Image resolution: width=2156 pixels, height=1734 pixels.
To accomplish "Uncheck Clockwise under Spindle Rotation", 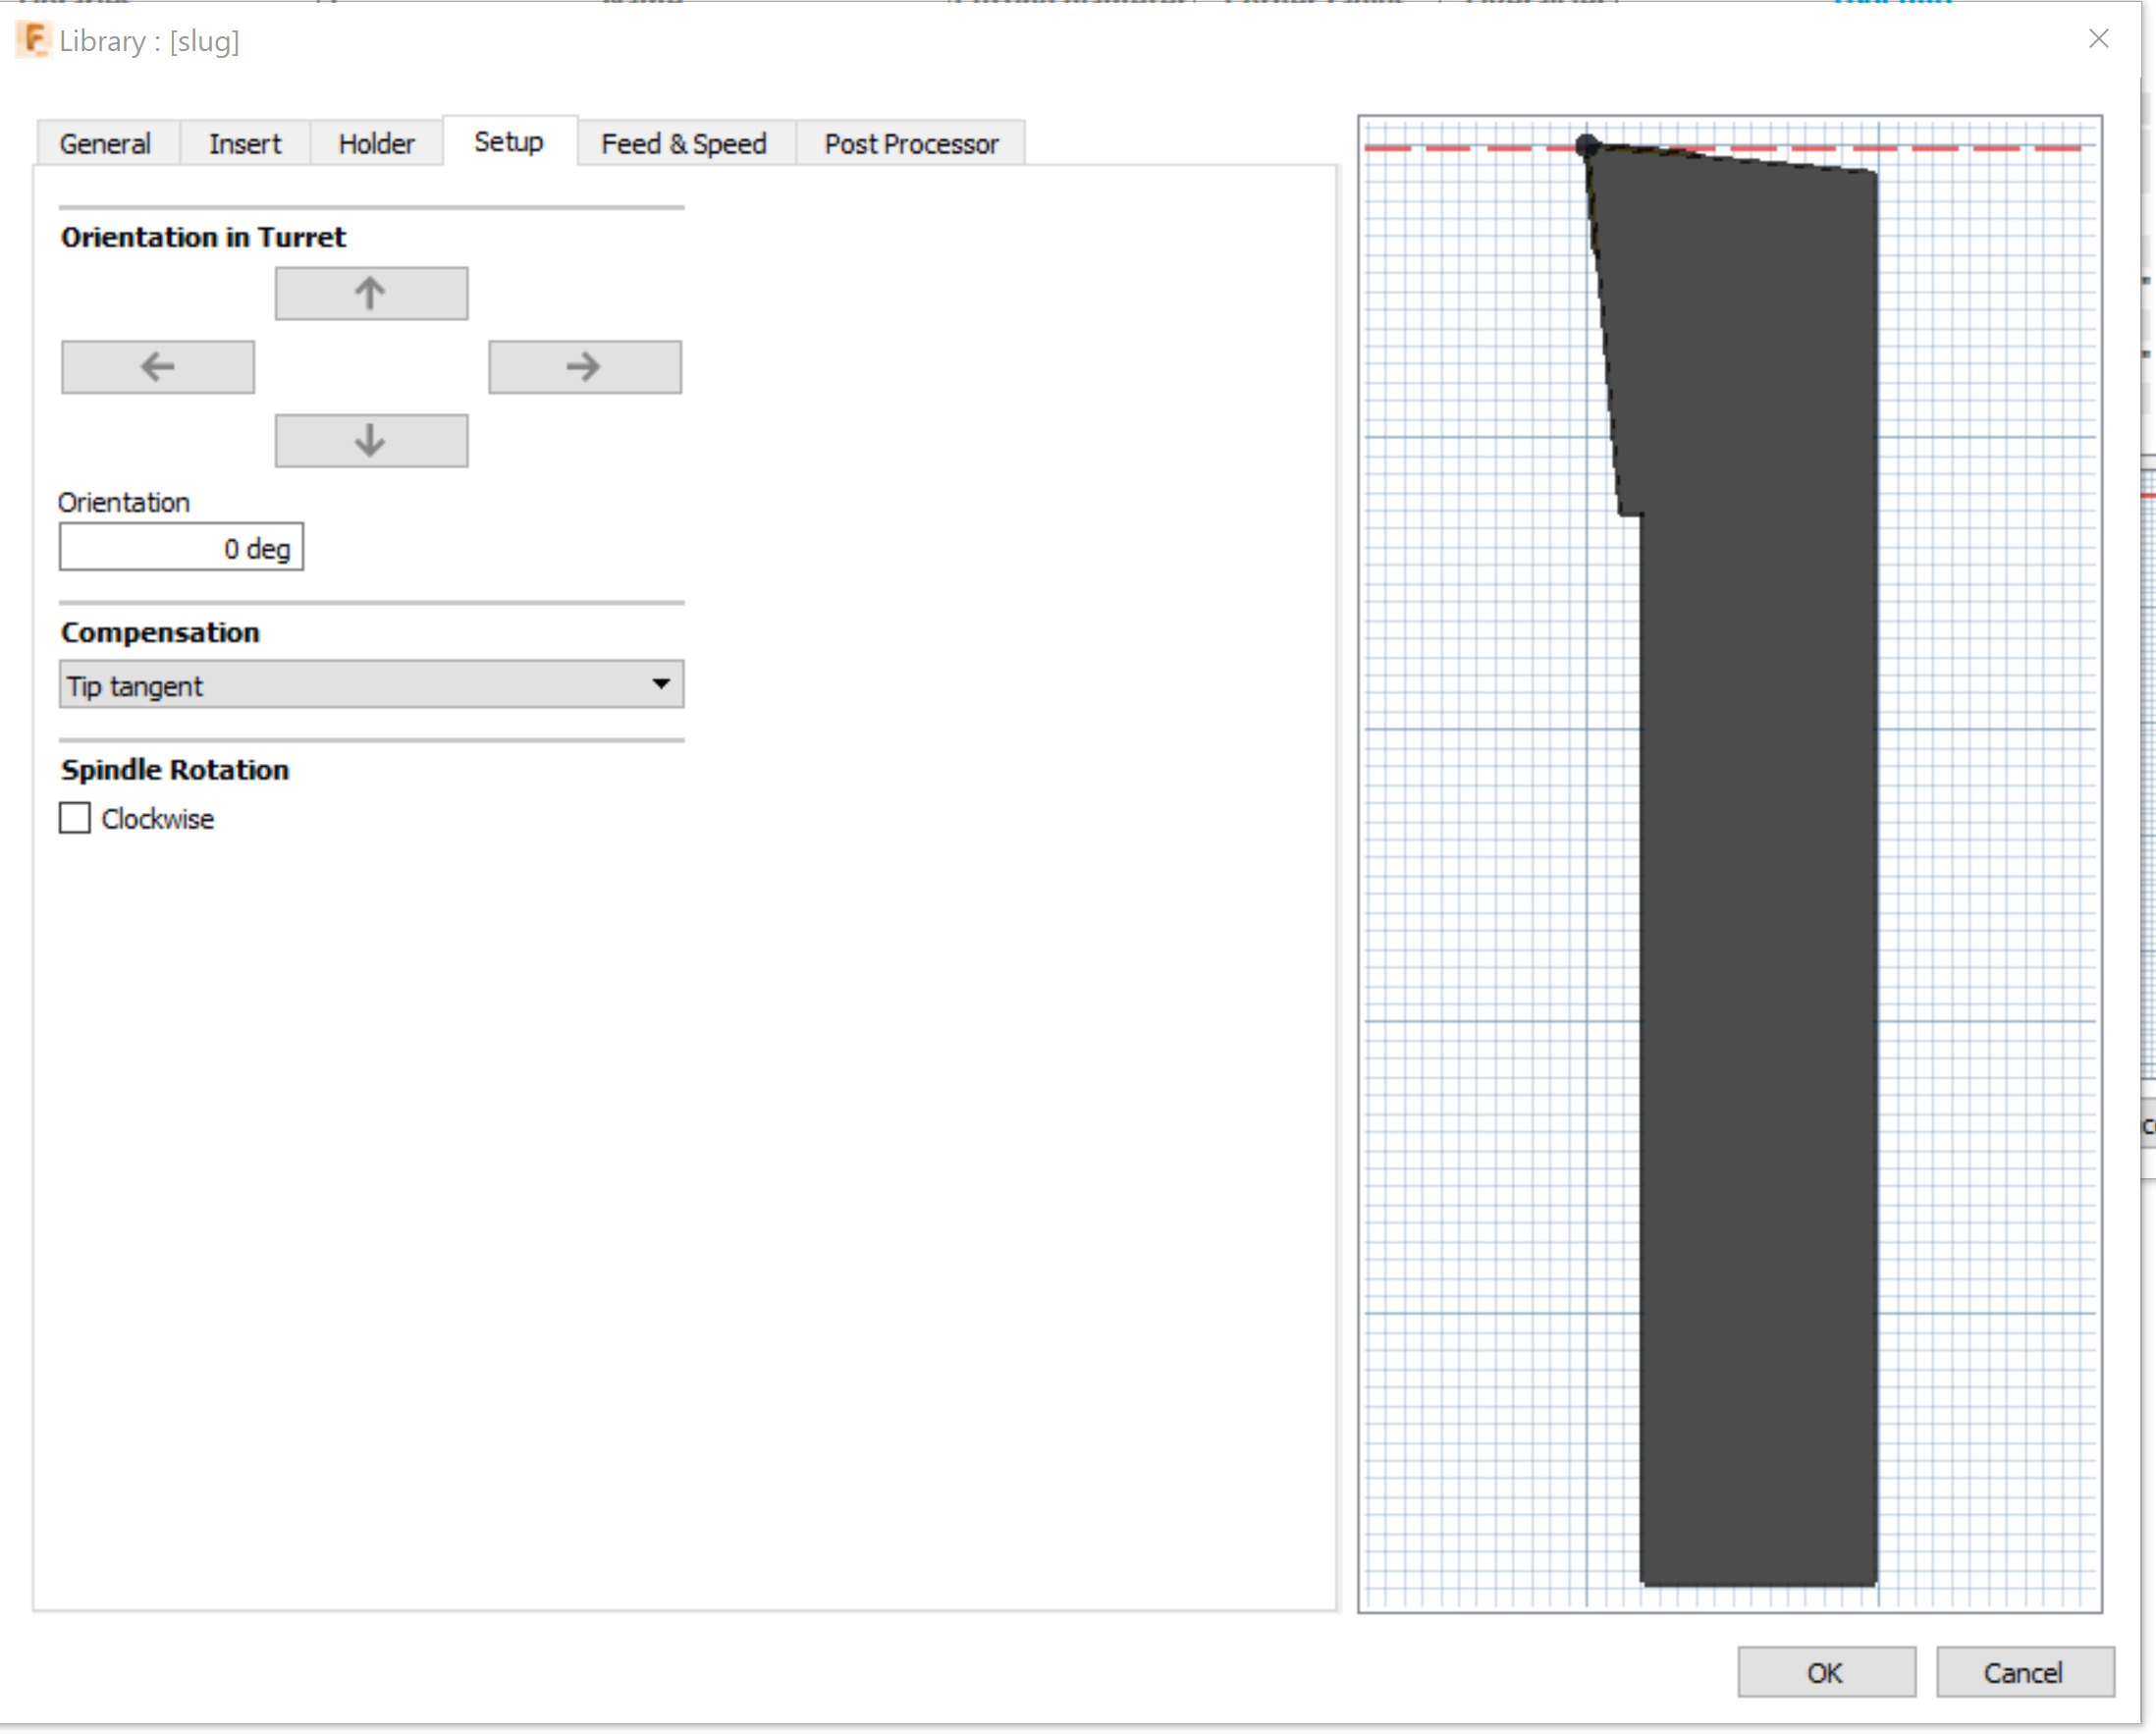I will (x=75, y=818).
